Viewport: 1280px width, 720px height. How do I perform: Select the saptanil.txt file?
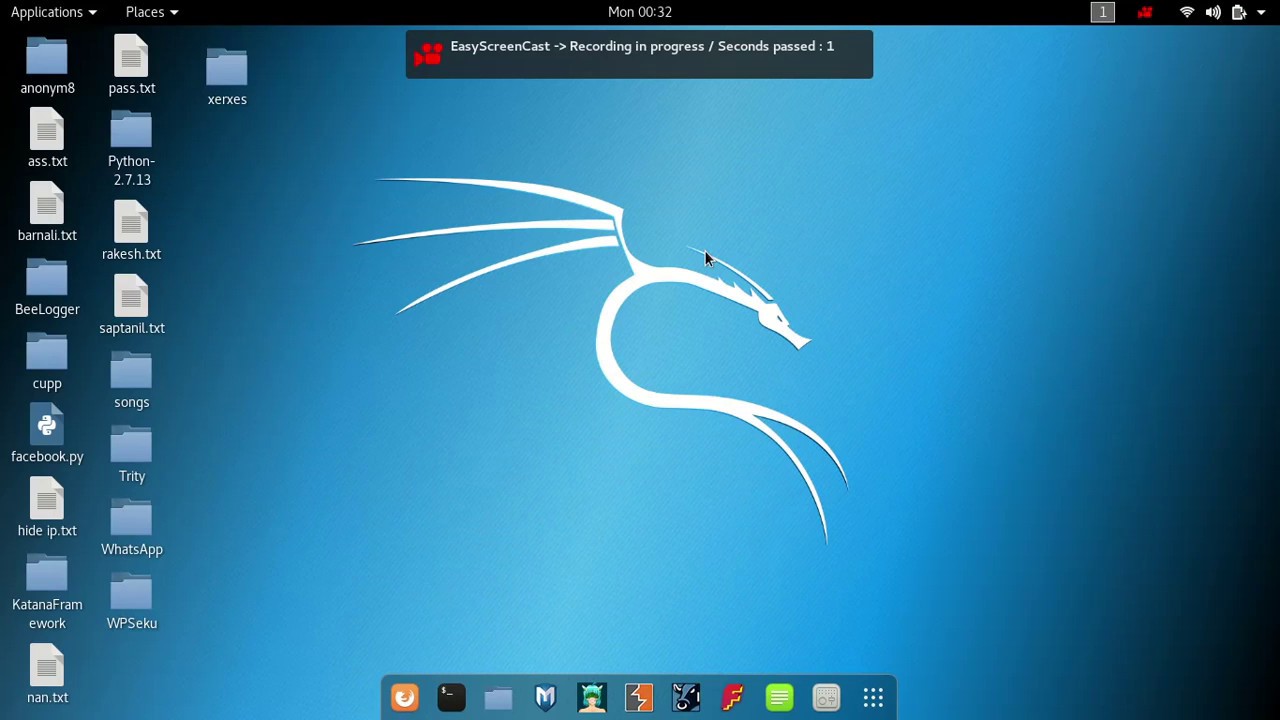coord(132,306)
